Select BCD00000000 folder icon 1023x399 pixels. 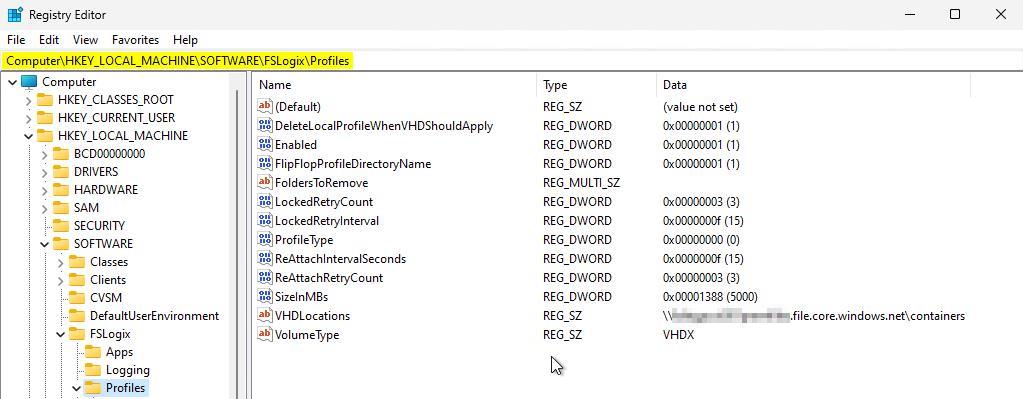[x=61, y=154]
